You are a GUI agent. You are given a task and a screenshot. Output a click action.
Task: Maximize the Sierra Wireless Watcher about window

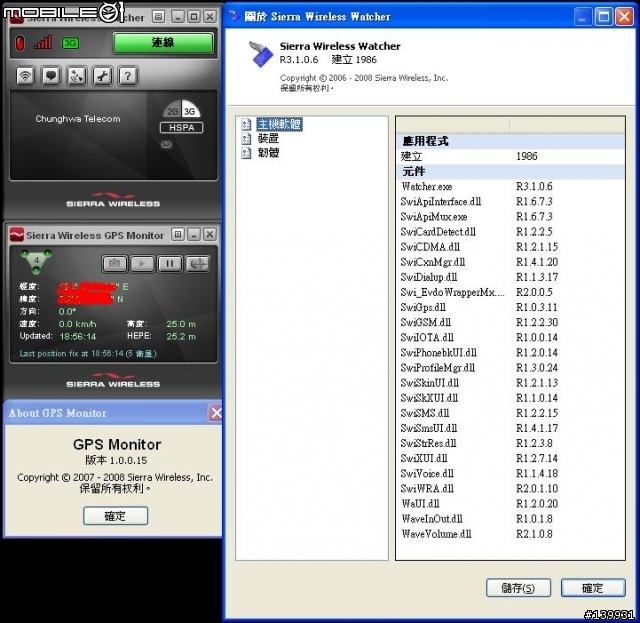604,17
